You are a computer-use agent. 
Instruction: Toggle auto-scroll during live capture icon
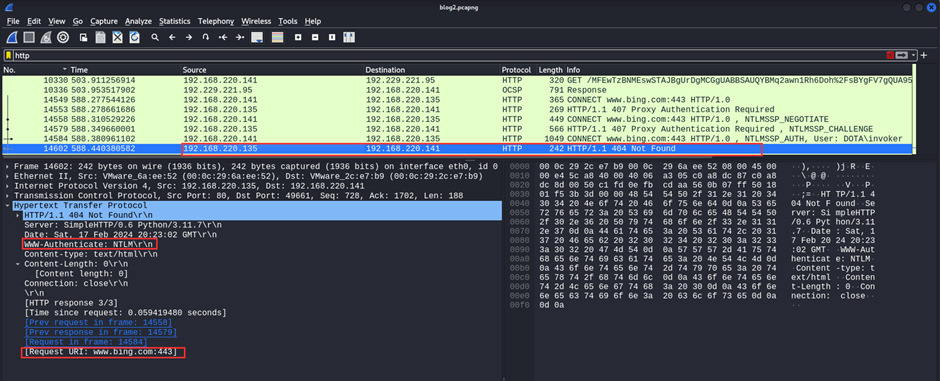(x=258, y=37)
